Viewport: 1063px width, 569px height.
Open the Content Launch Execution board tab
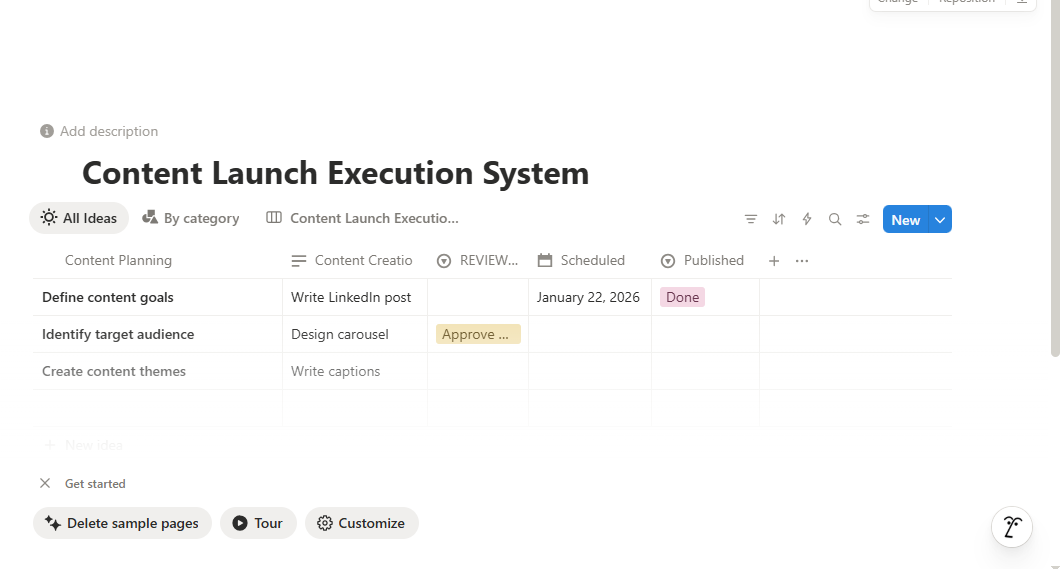(363, 218)
